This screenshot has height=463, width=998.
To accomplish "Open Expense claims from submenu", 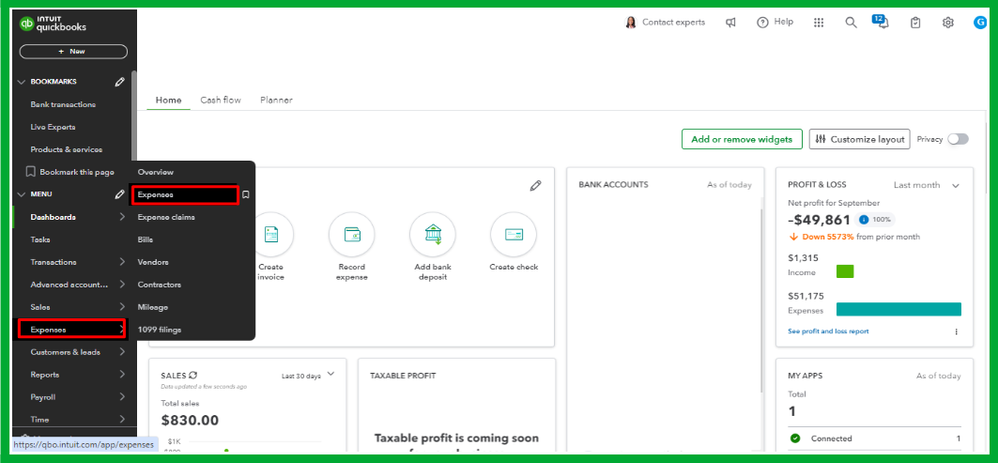I will 166,217.
